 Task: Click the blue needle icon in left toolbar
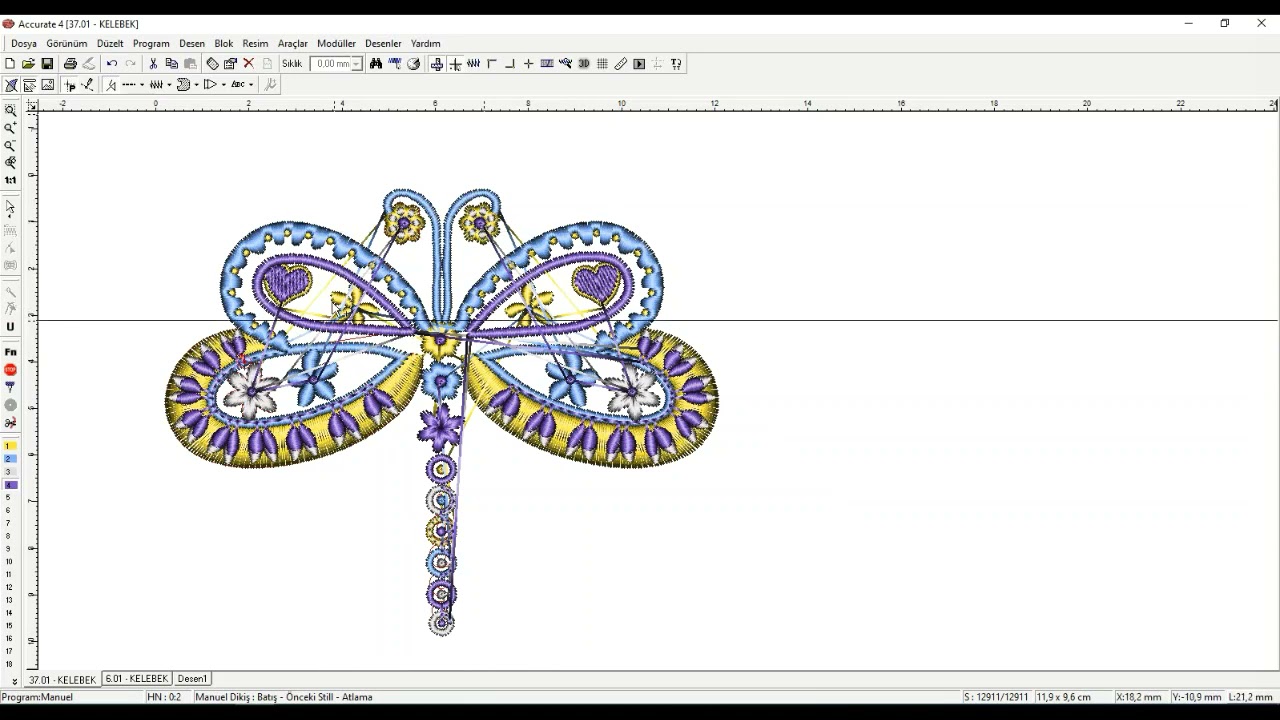[x=11, y=387]
